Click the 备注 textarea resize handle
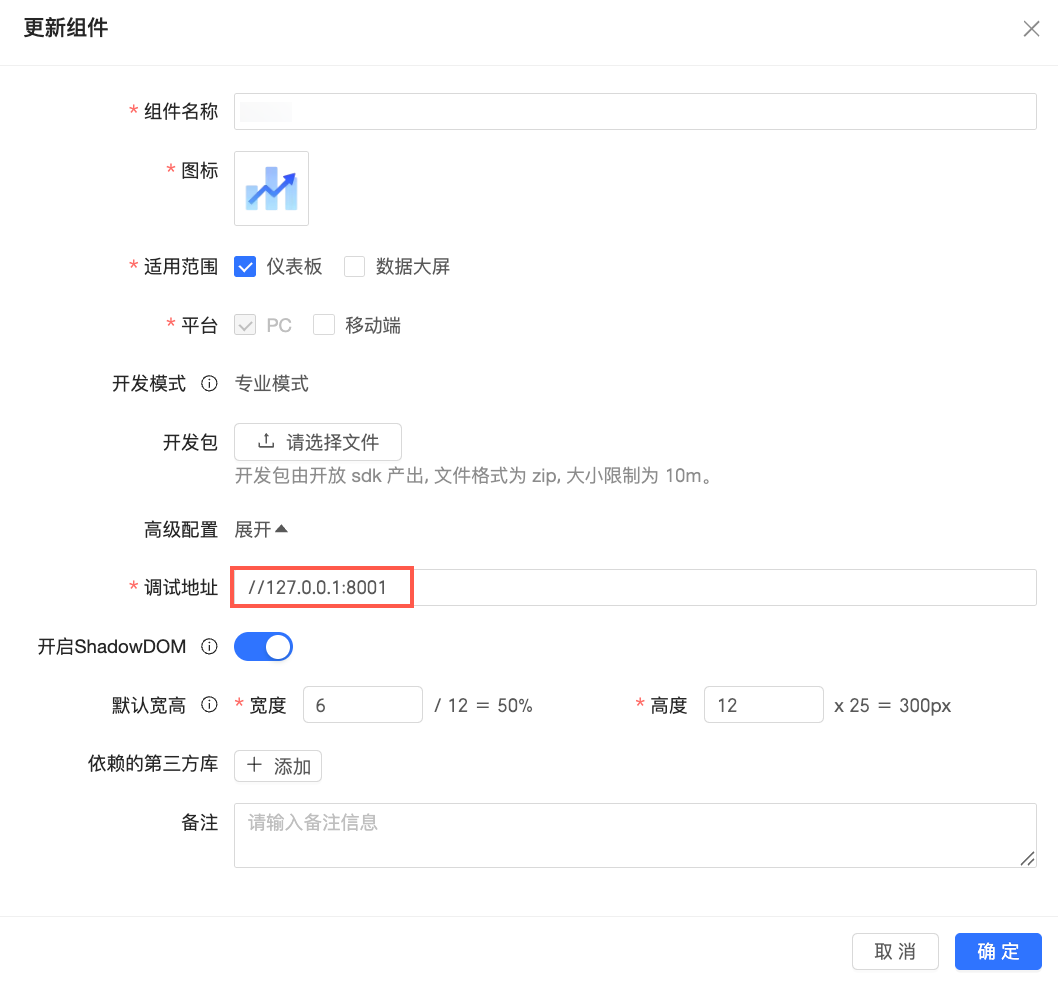This screenshot has width=1058, height=986. pyautogui.click(x=1028, y=858)
